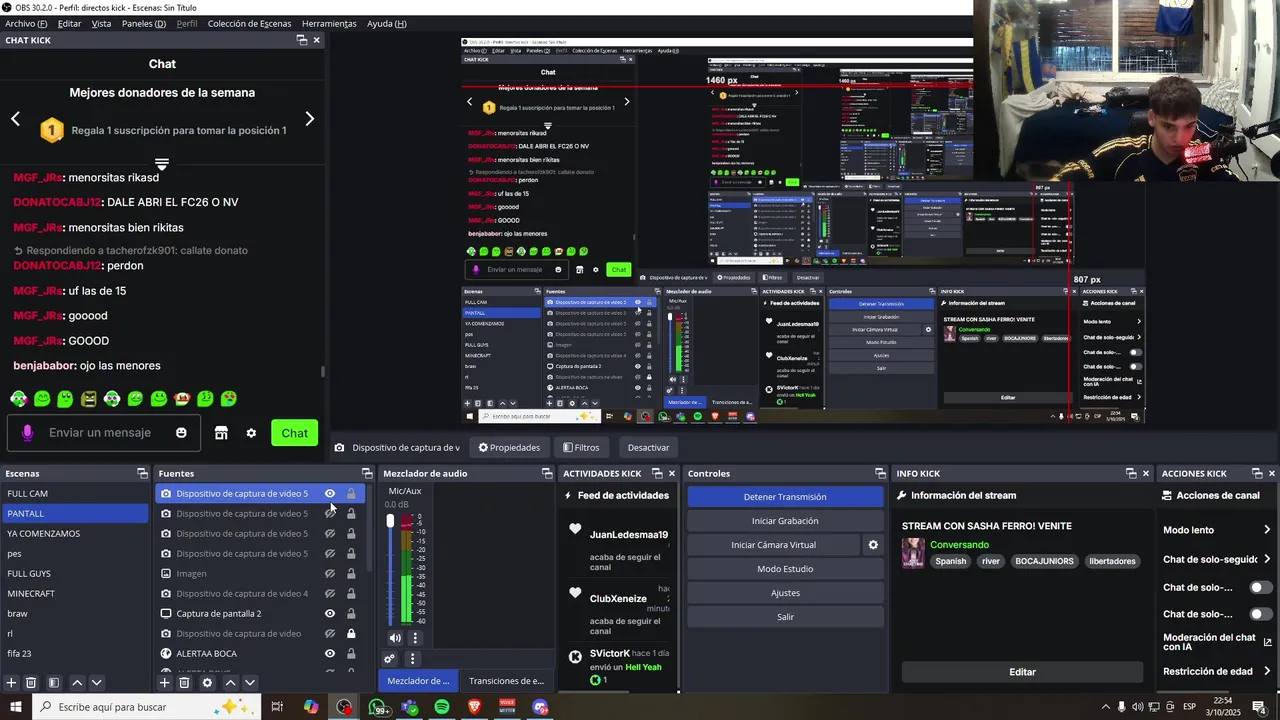Float the Fuentes dock panel
Screen dimensions: 1280x720
pyautogui.click(x=367, y=473)
